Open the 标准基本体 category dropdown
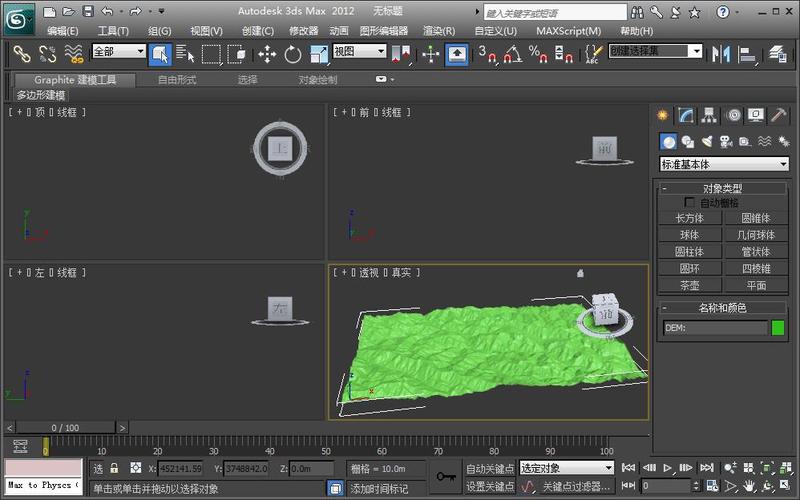The width and height of the screenshot is (800, 500). [x=724, y=164]
